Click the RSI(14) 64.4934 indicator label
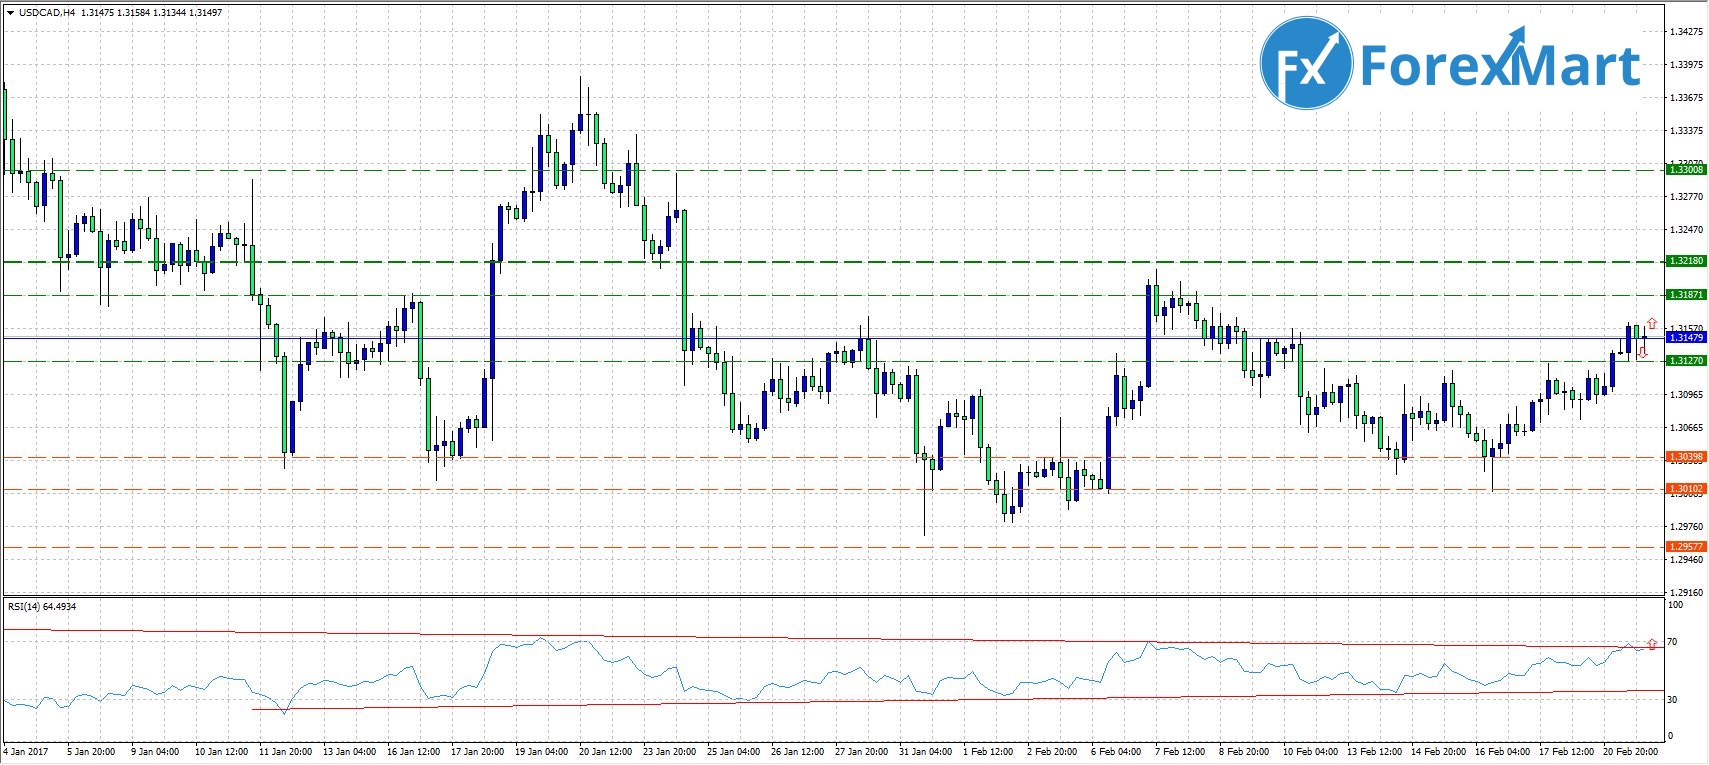The height and width of the screenshot is (765, 1709). point(42,606)
